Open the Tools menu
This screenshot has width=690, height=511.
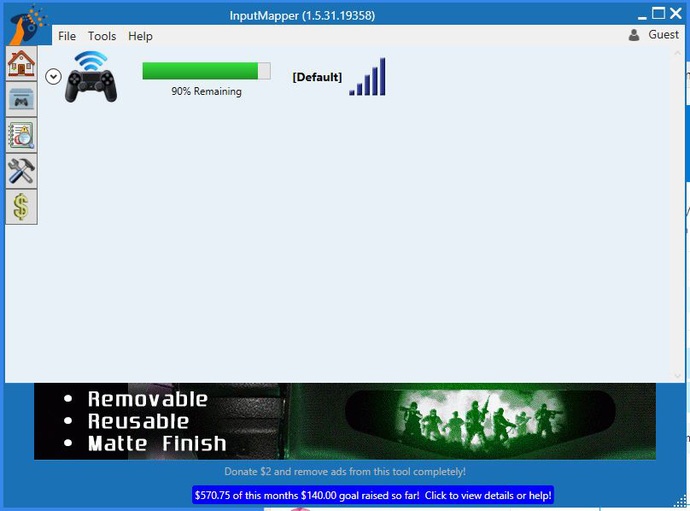pyautogui.click(x=102, y=36)
